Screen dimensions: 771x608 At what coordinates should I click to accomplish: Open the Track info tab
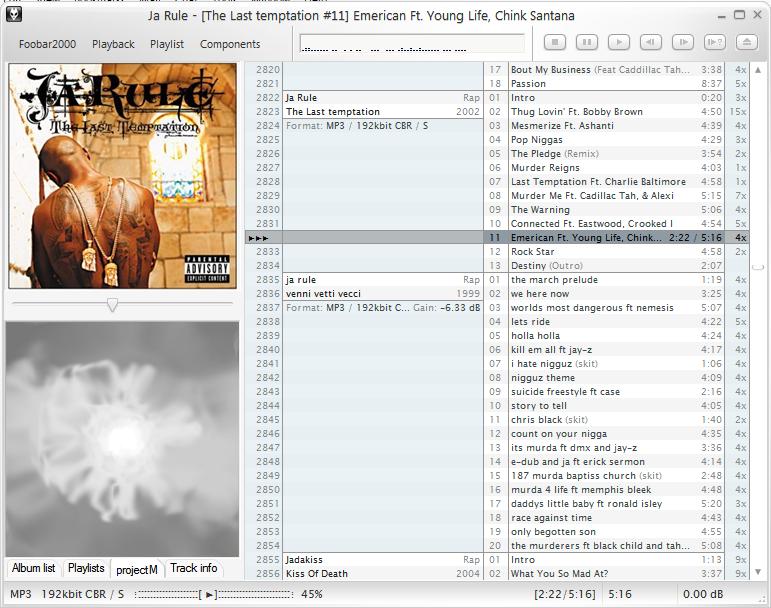pos(194,568)
